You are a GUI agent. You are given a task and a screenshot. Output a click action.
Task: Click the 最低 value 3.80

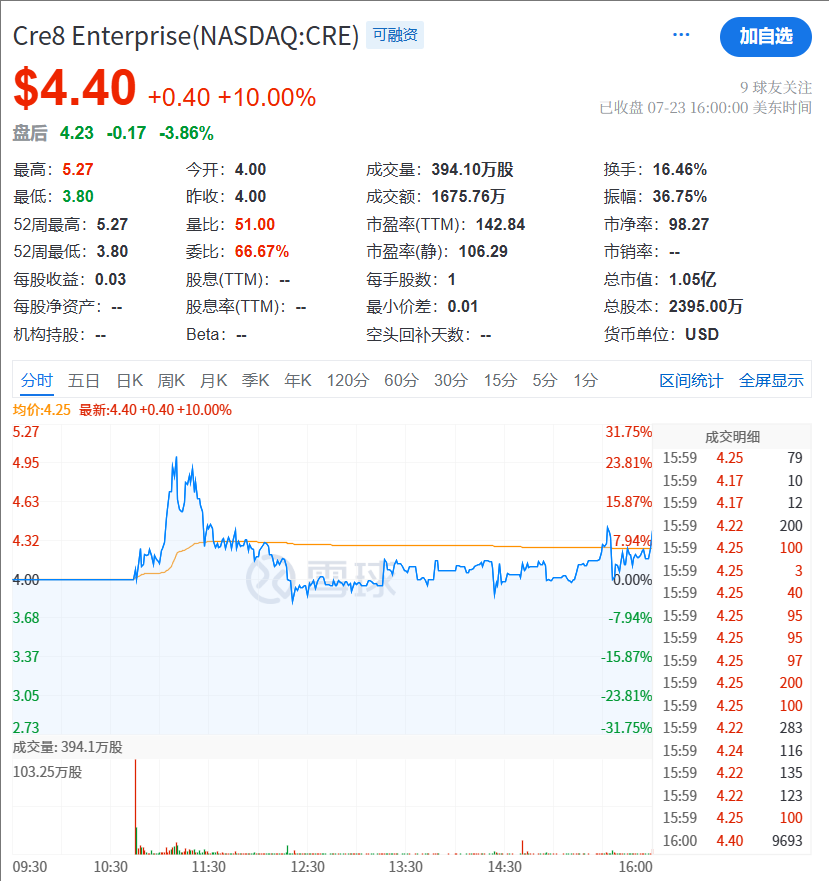pyautogui.click(x=78, y=196)
